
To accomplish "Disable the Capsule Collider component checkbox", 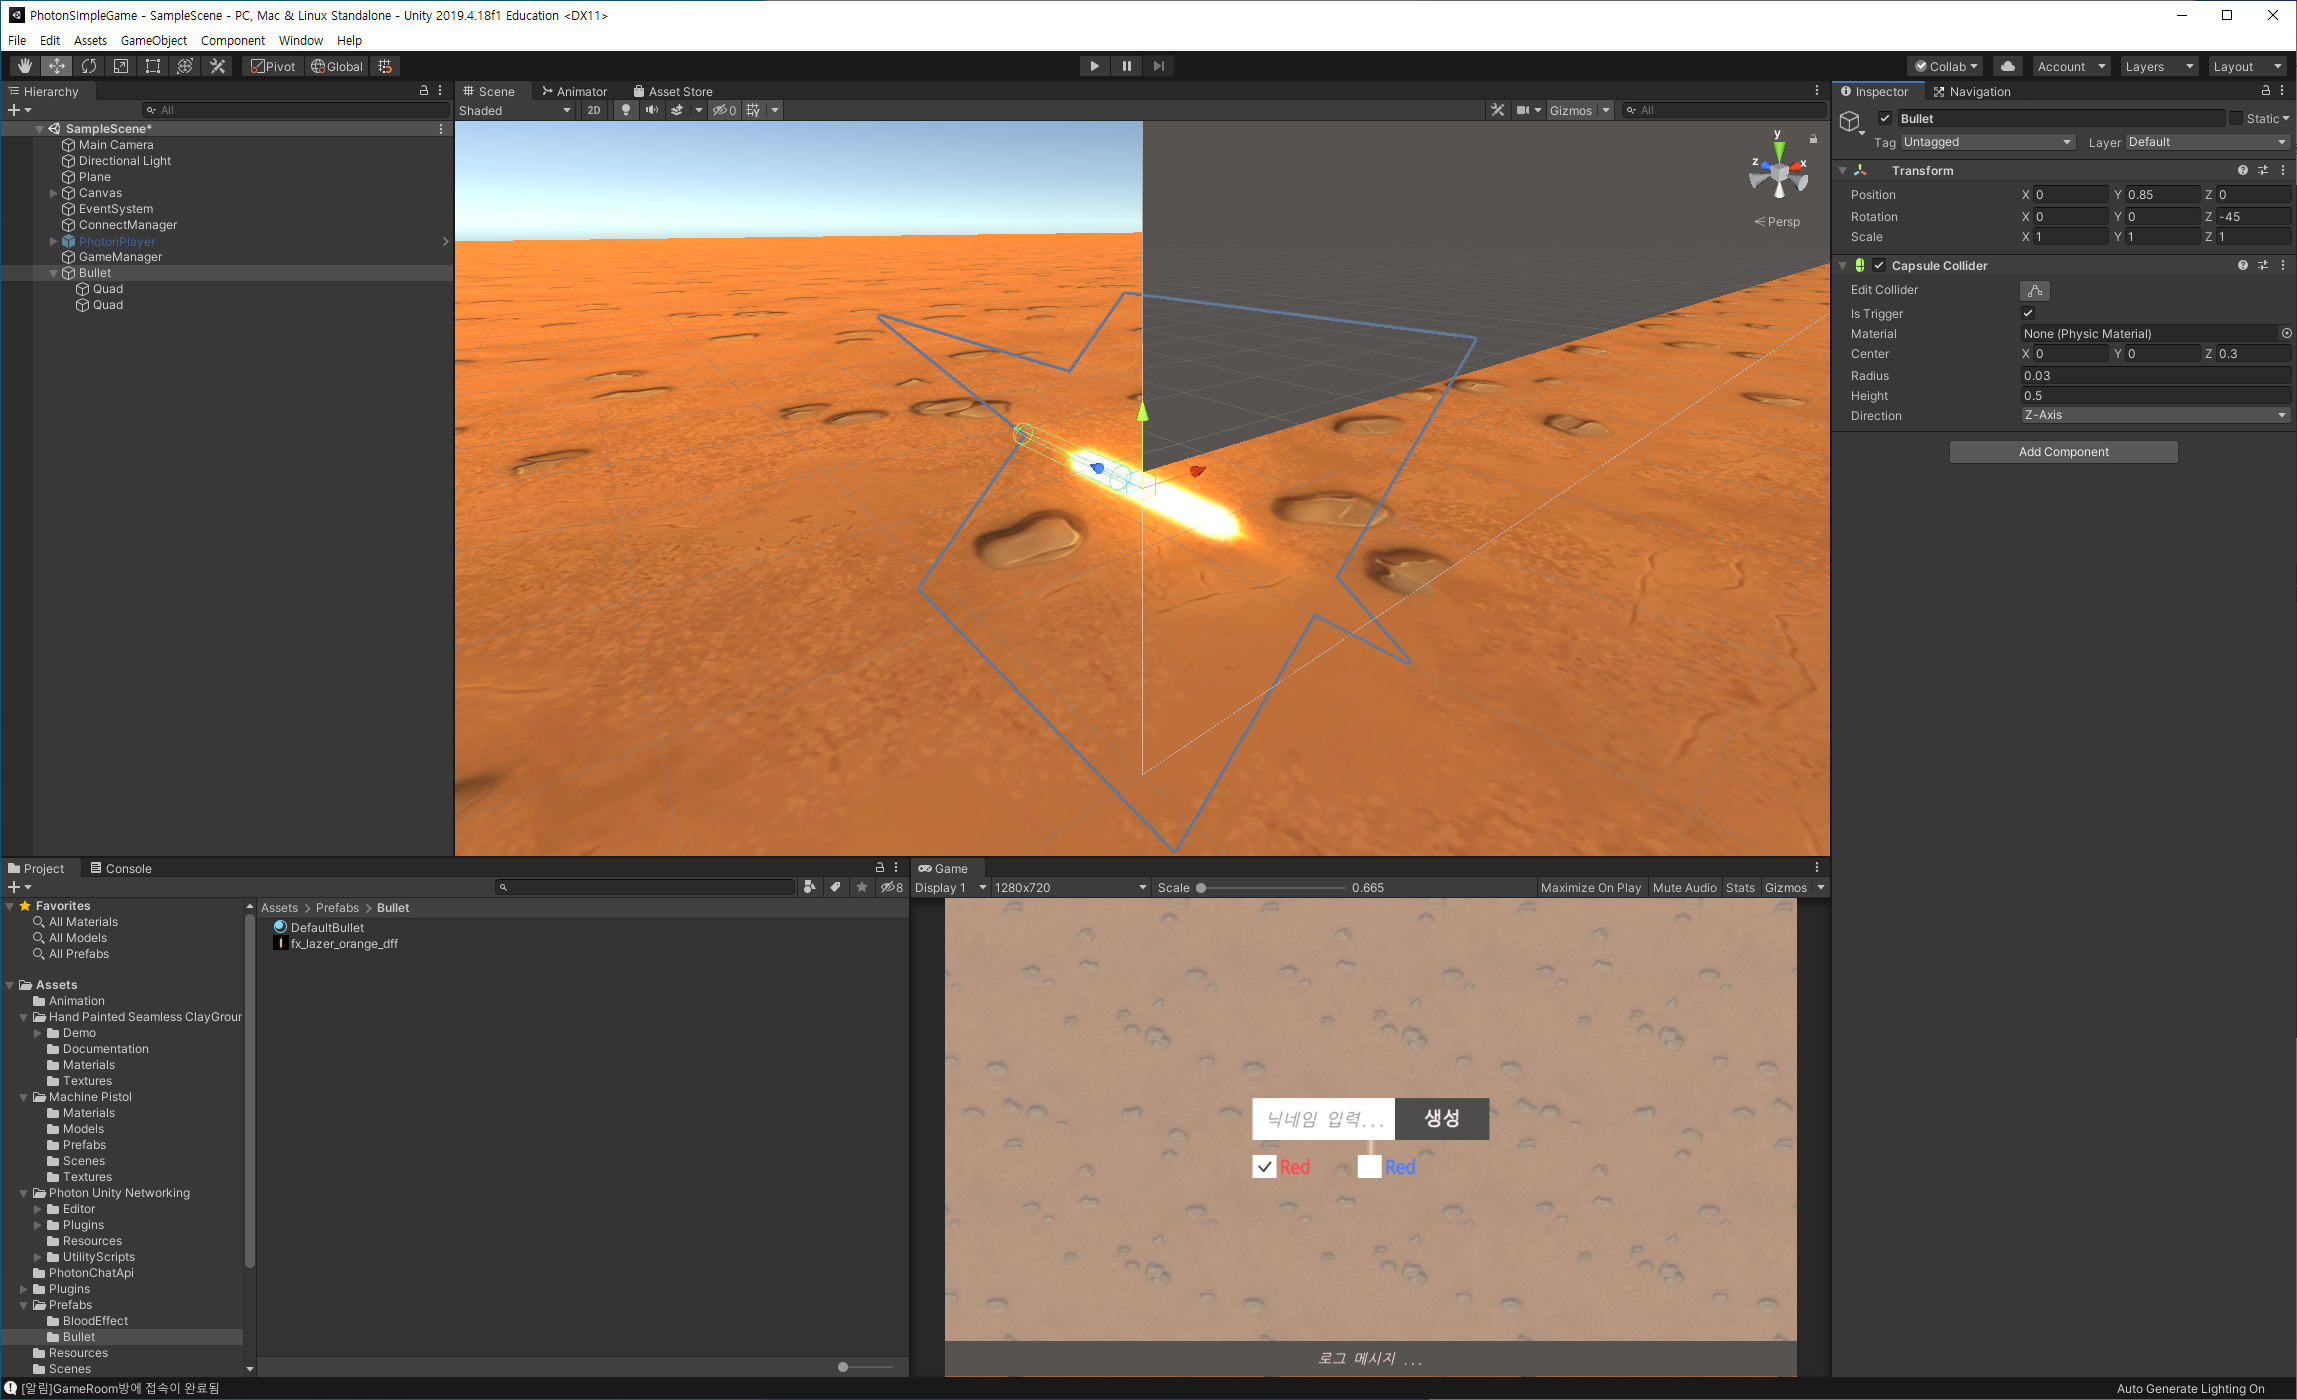I will [1879, 265].
